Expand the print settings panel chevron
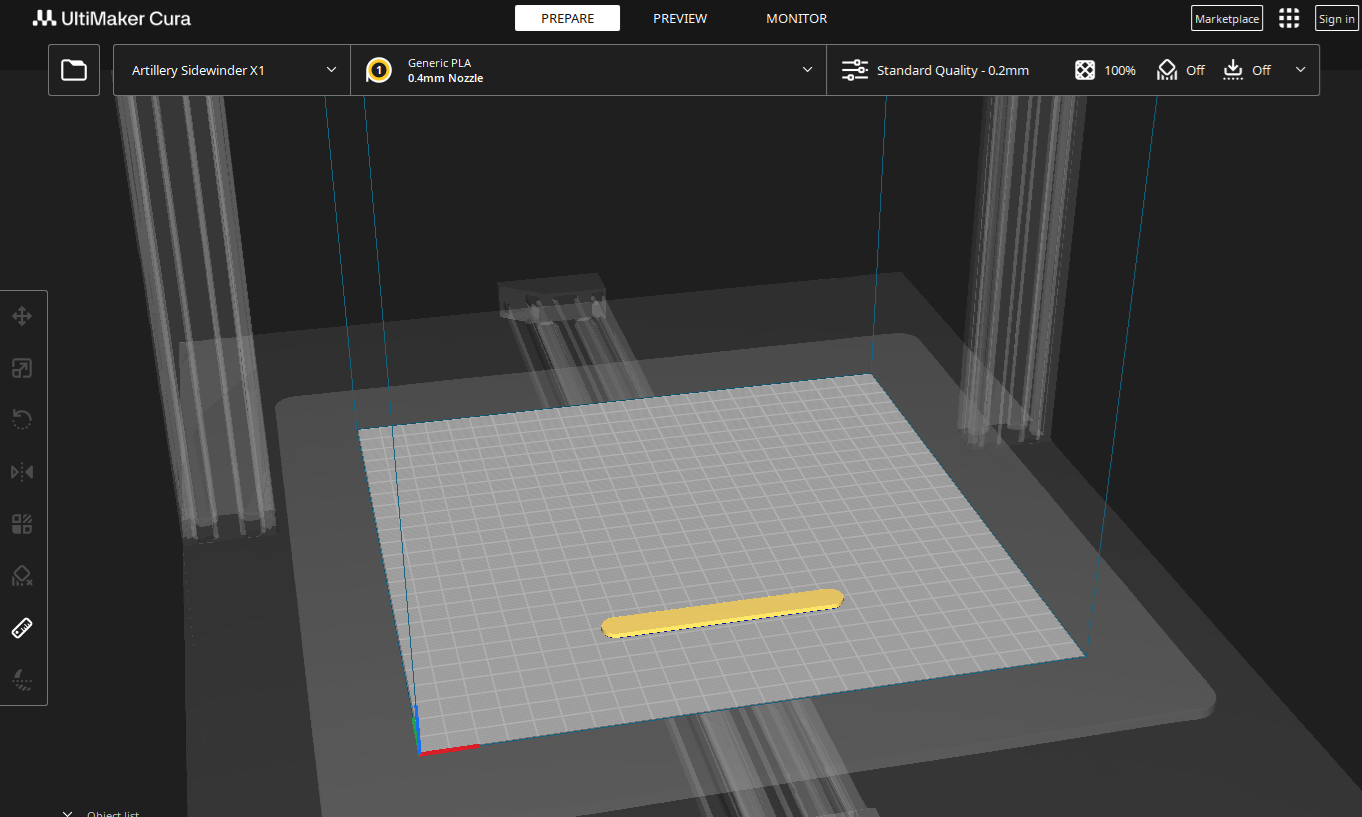The image size is (1362, 817). 1300,70
